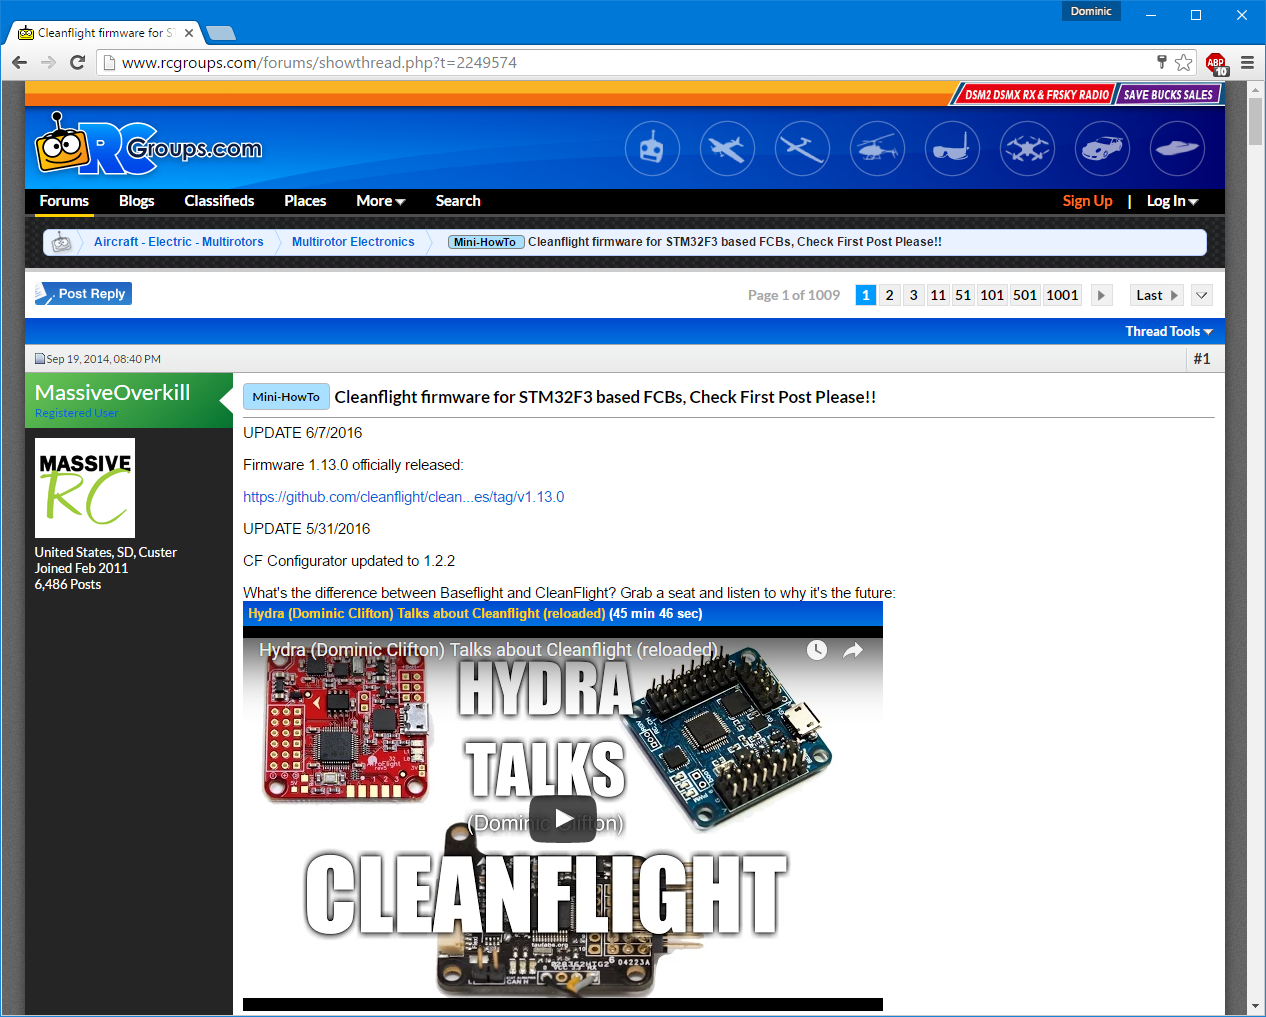Image resolution: width=1266 pixels, height=1017 pixels.
Task: Open the Adblock Plus extension icon
Action: (x=1215, y=63)
